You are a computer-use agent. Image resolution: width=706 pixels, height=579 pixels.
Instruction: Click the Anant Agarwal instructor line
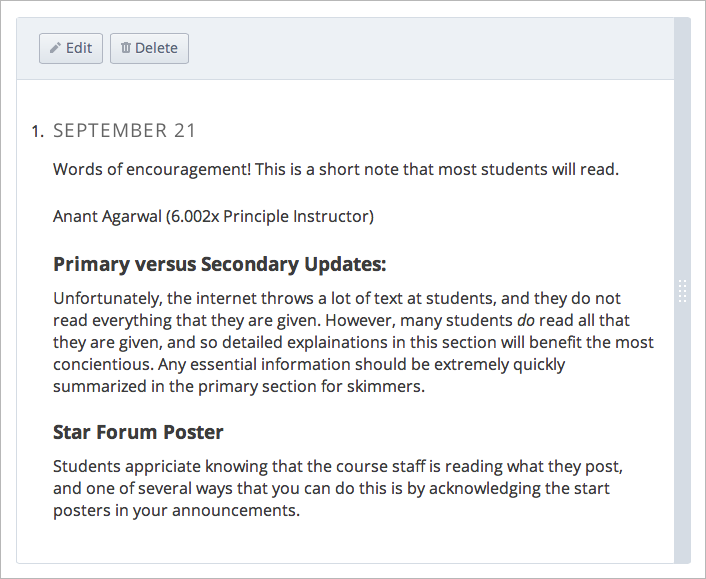(x=213, y=216)
